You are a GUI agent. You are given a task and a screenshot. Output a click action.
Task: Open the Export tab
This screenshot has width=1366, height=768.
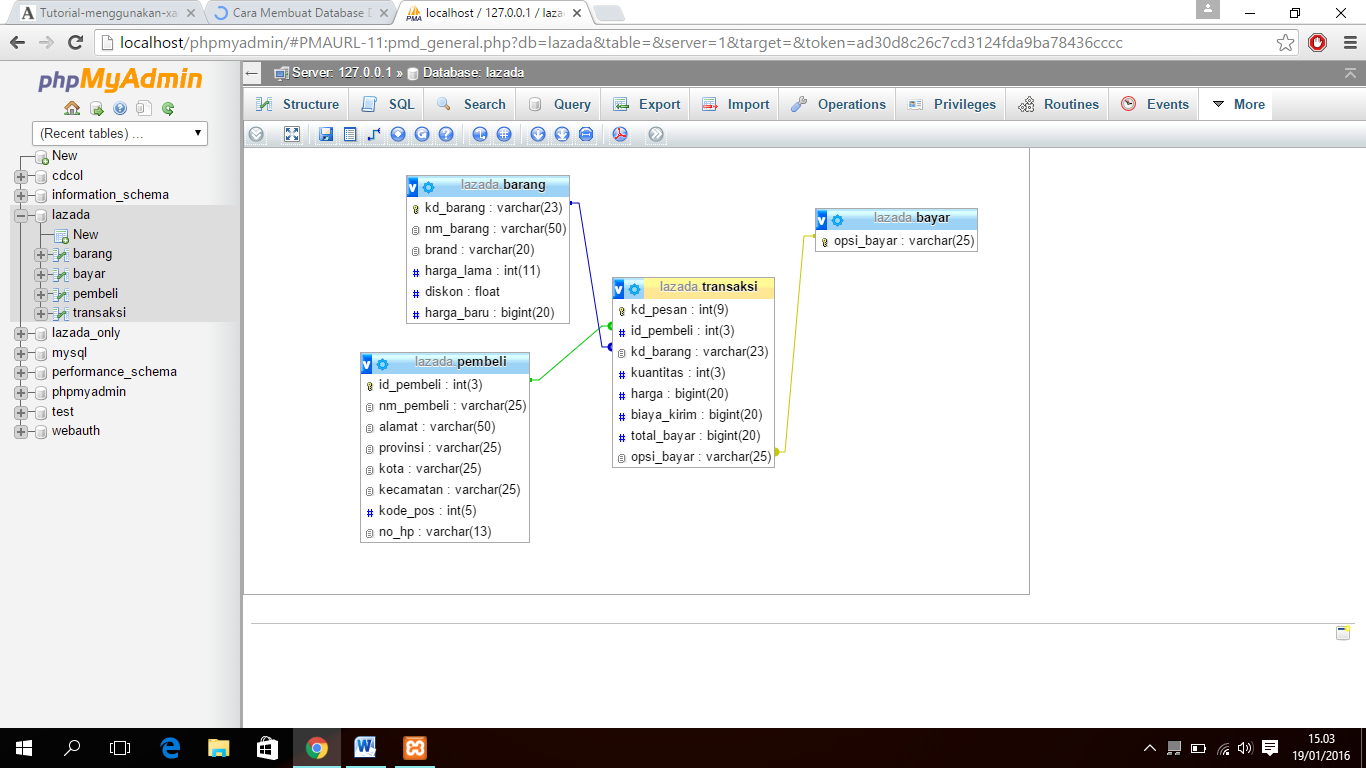646,104
